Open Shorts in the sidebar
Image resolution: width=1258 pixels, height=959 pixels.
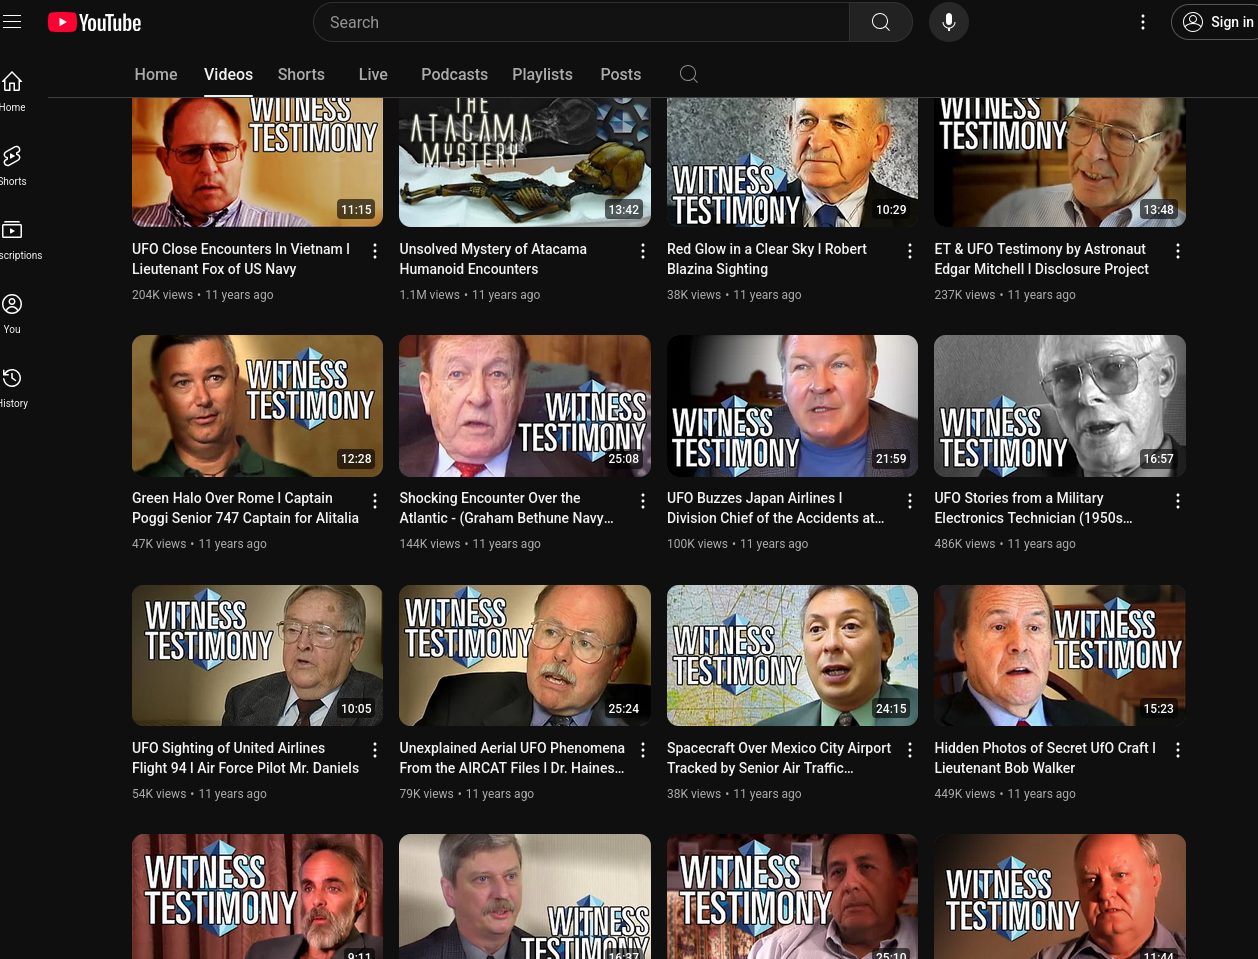tap(12, 165)
